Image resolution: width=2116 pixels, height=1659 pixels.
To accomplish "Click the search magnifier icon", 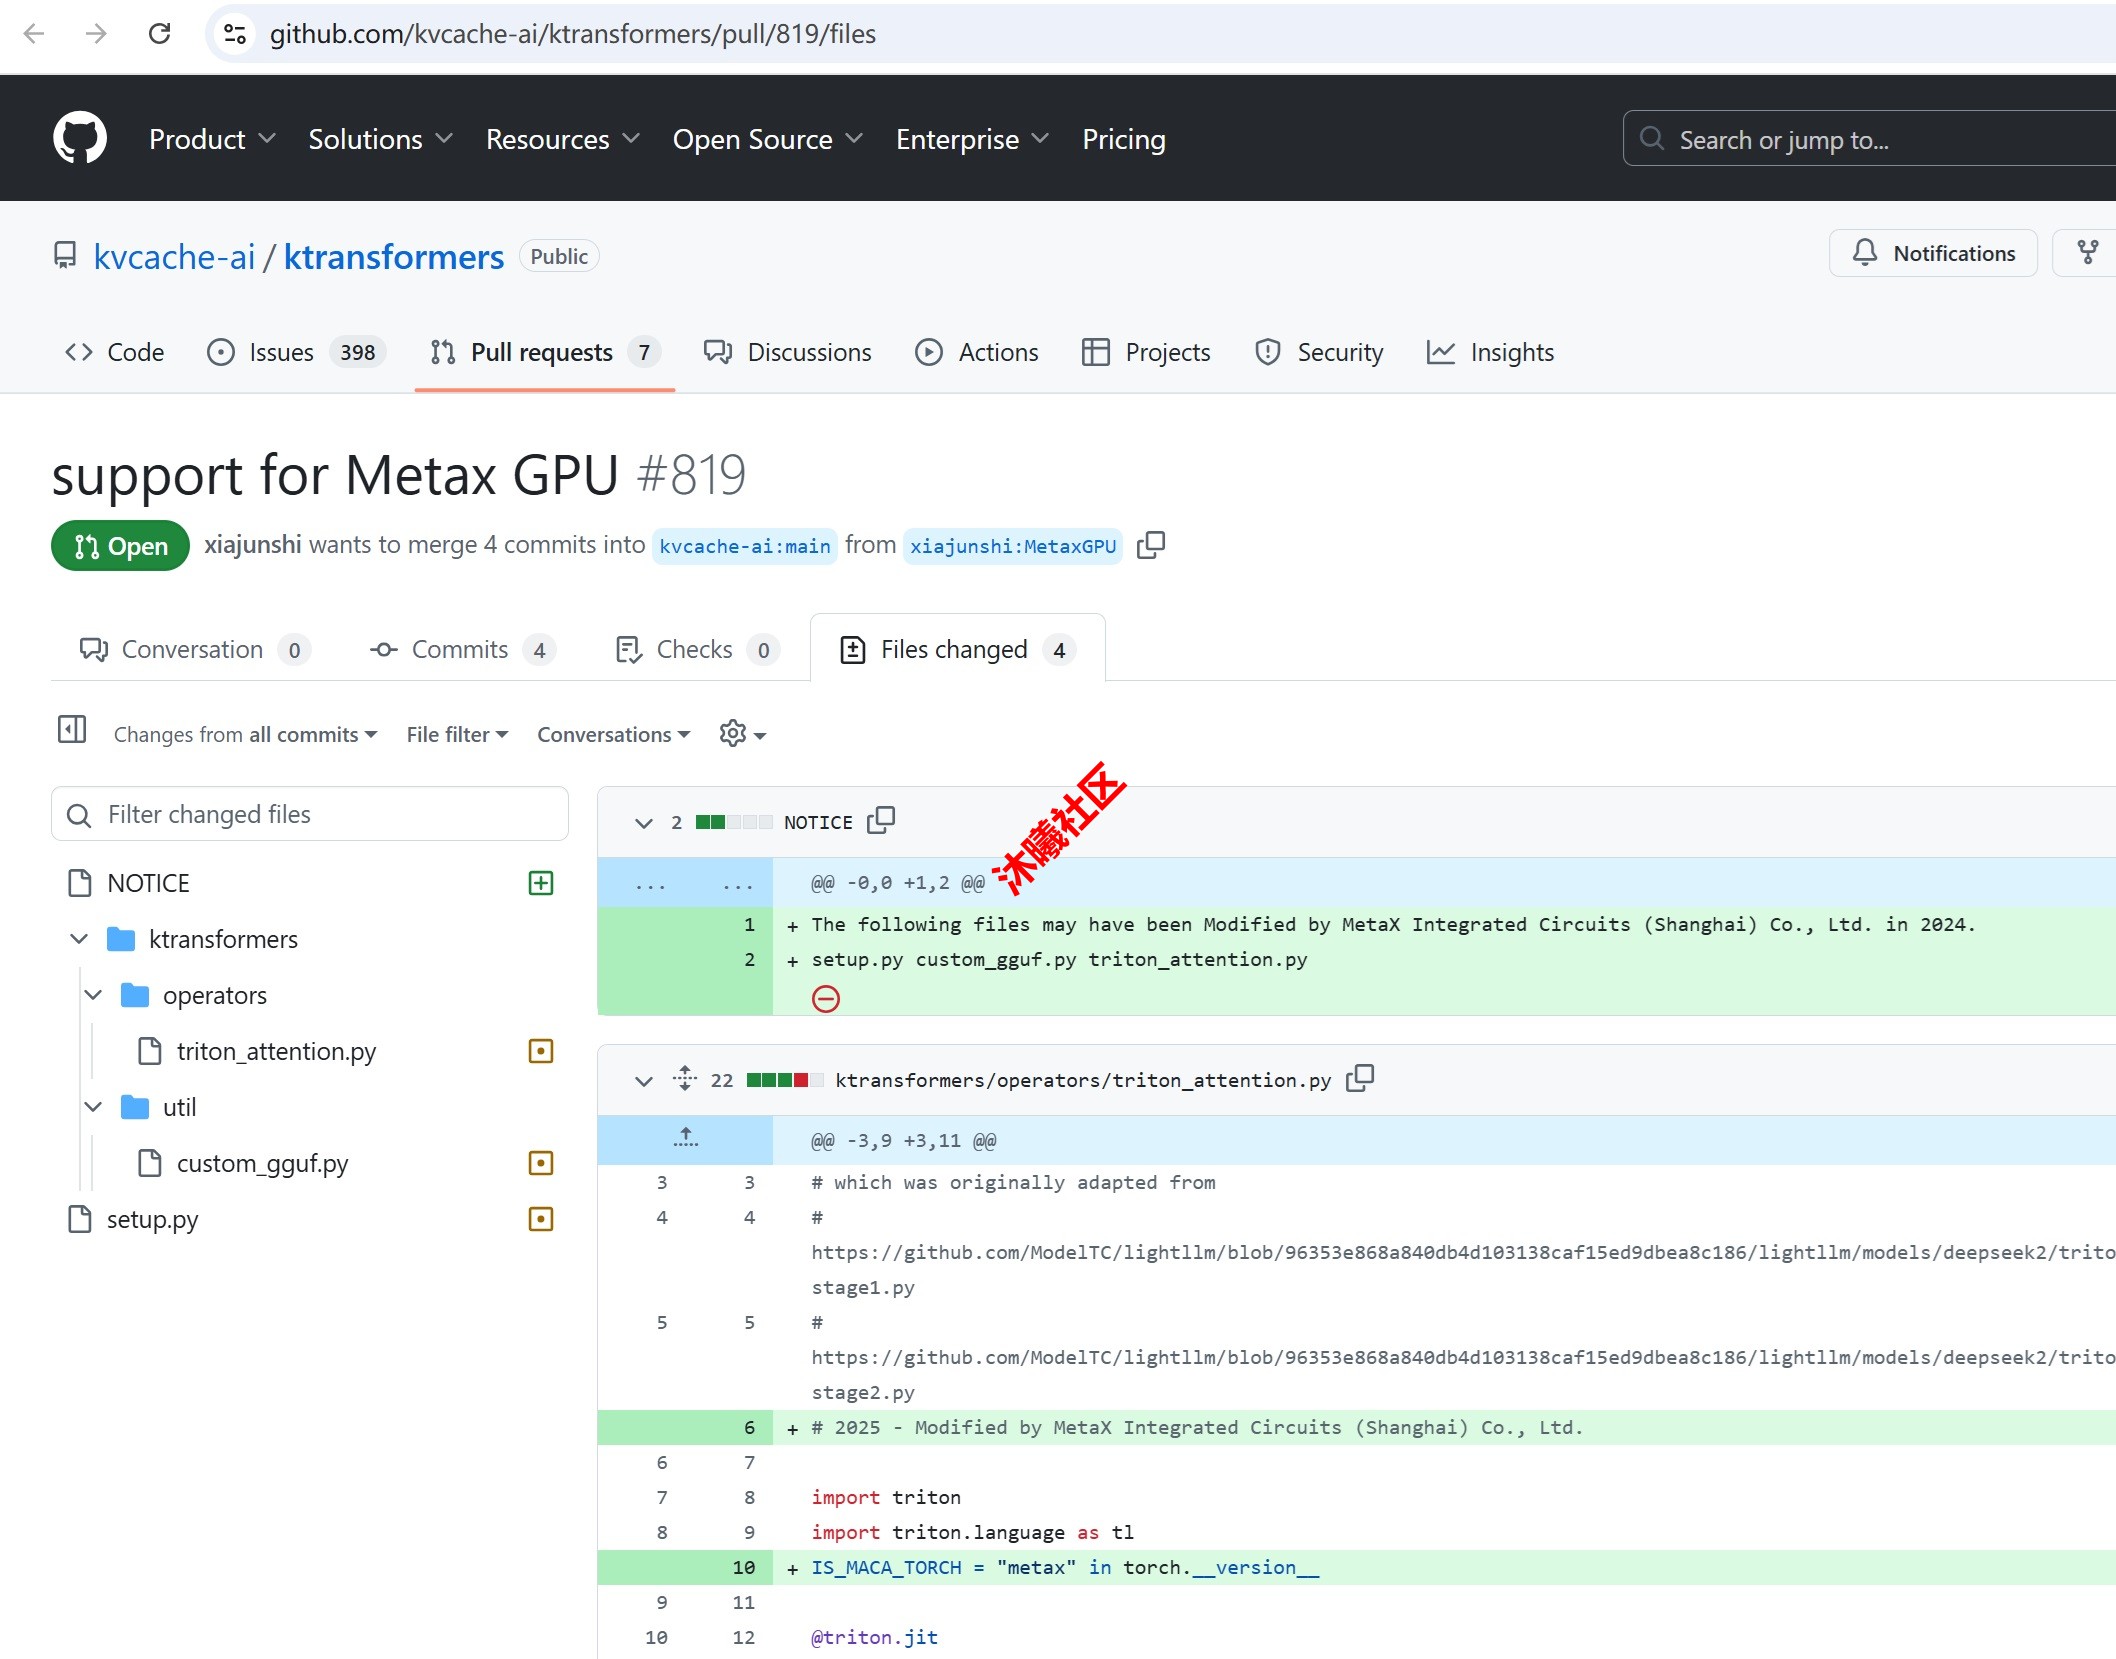I will click(1652, 138).
